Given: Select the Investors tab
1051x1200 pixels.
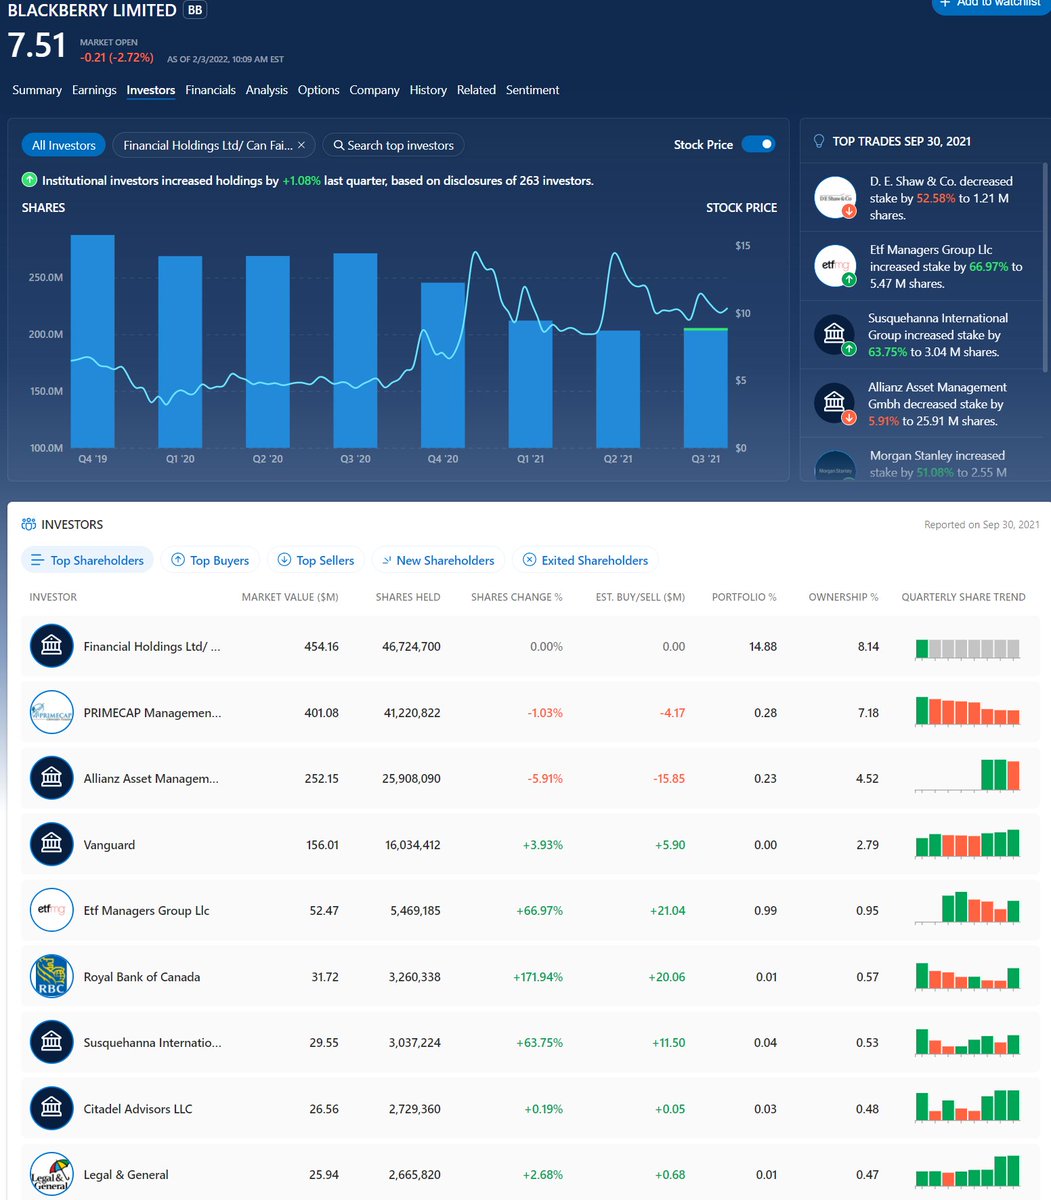Looking at the screenshot, I should [x=151, y=90].
